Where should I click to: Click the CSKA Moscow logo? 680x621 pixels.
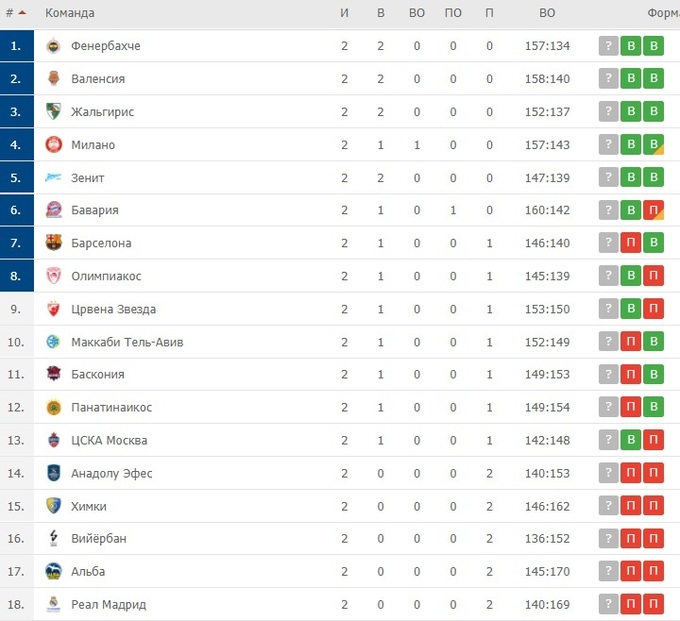(x=54, y=441)
